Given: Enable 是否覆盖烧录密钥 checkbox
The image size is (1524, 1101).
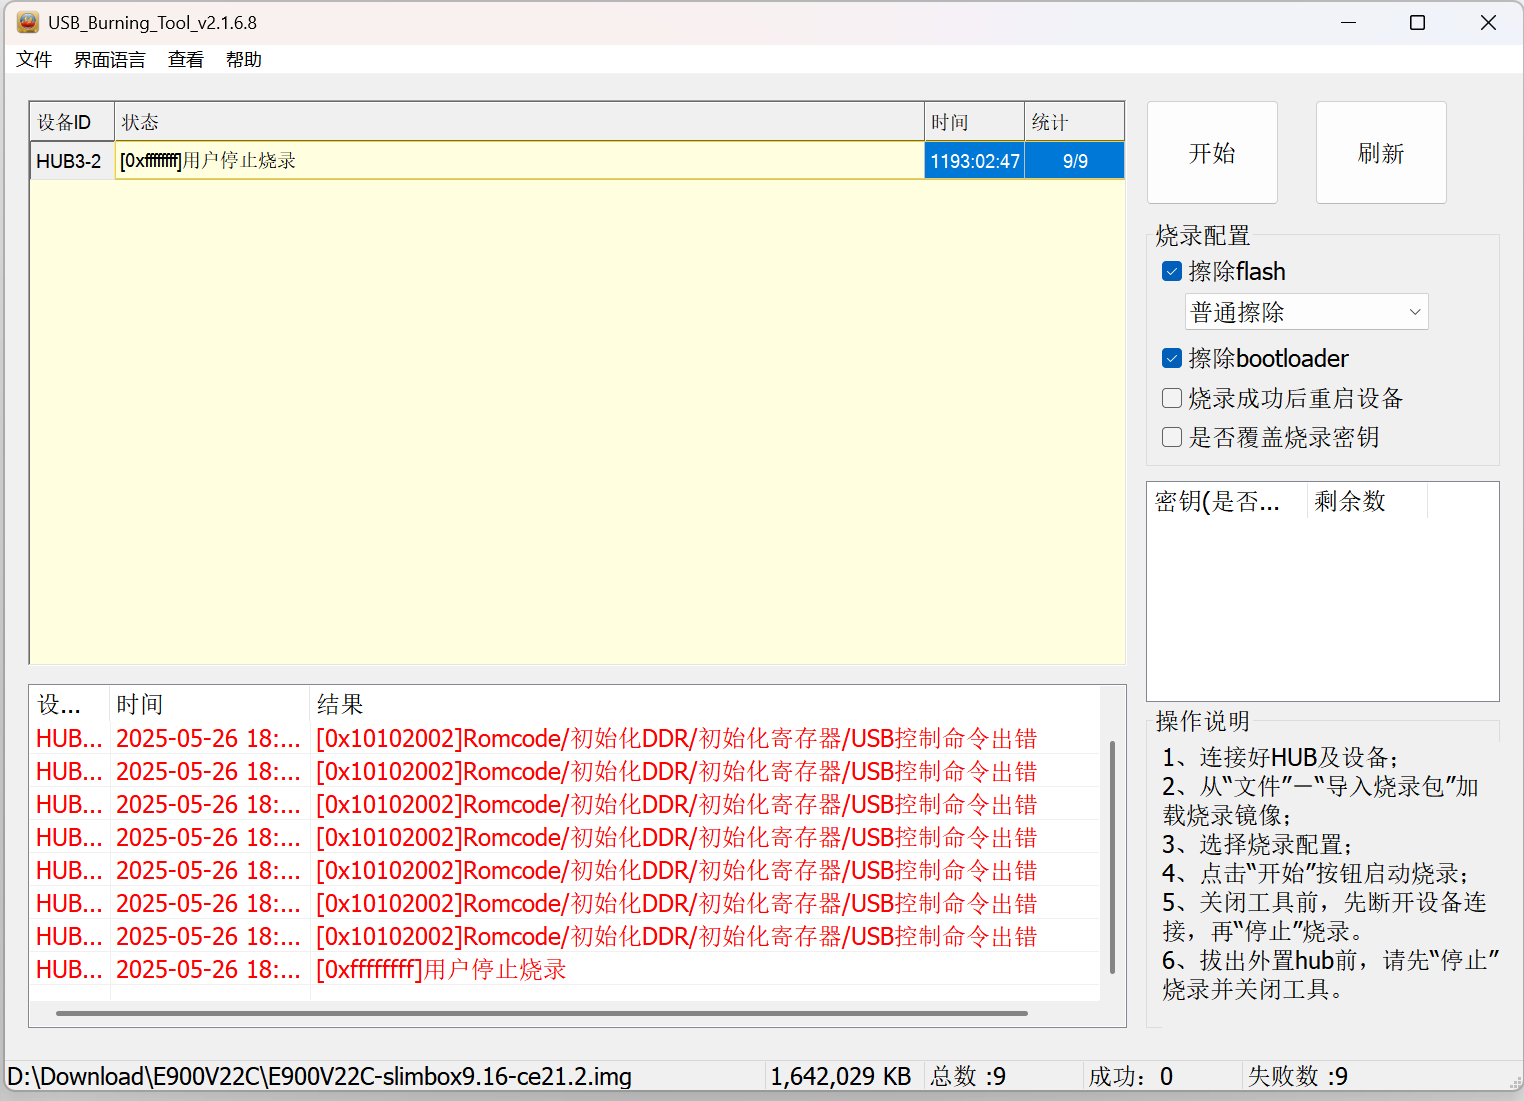Looking at the screenshot, I should click(x=1172, y=437).
